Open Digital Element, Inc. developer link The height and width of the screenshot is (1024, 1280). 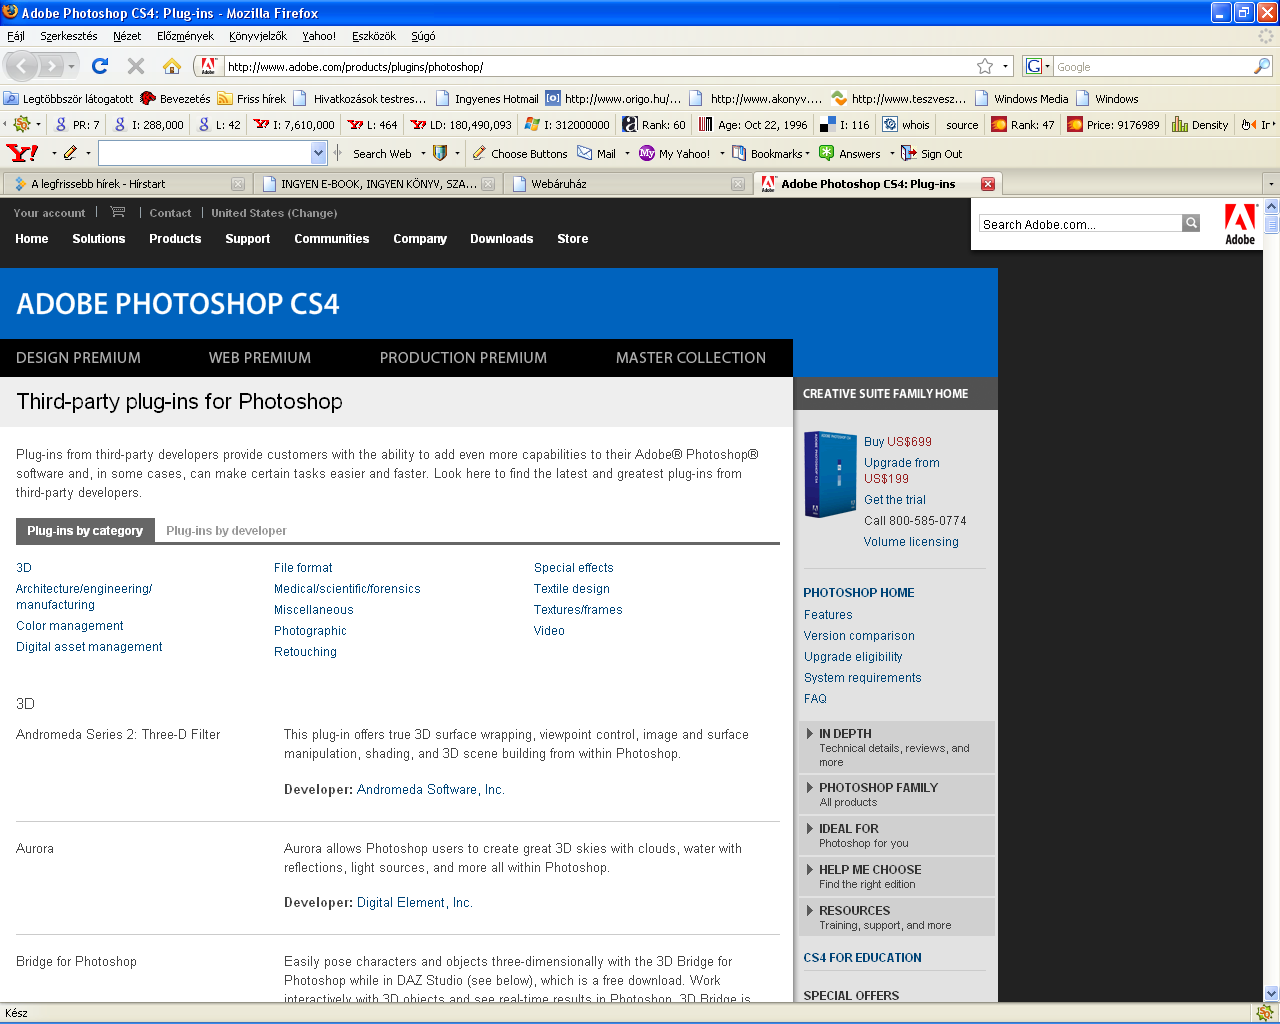coord(414,903)
